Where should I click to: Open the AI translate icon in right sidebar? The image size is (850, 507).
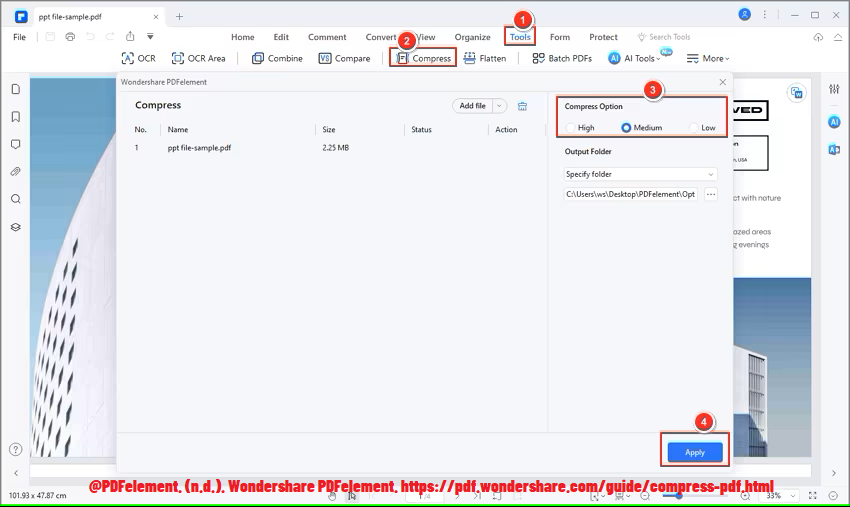coord(834,149)
